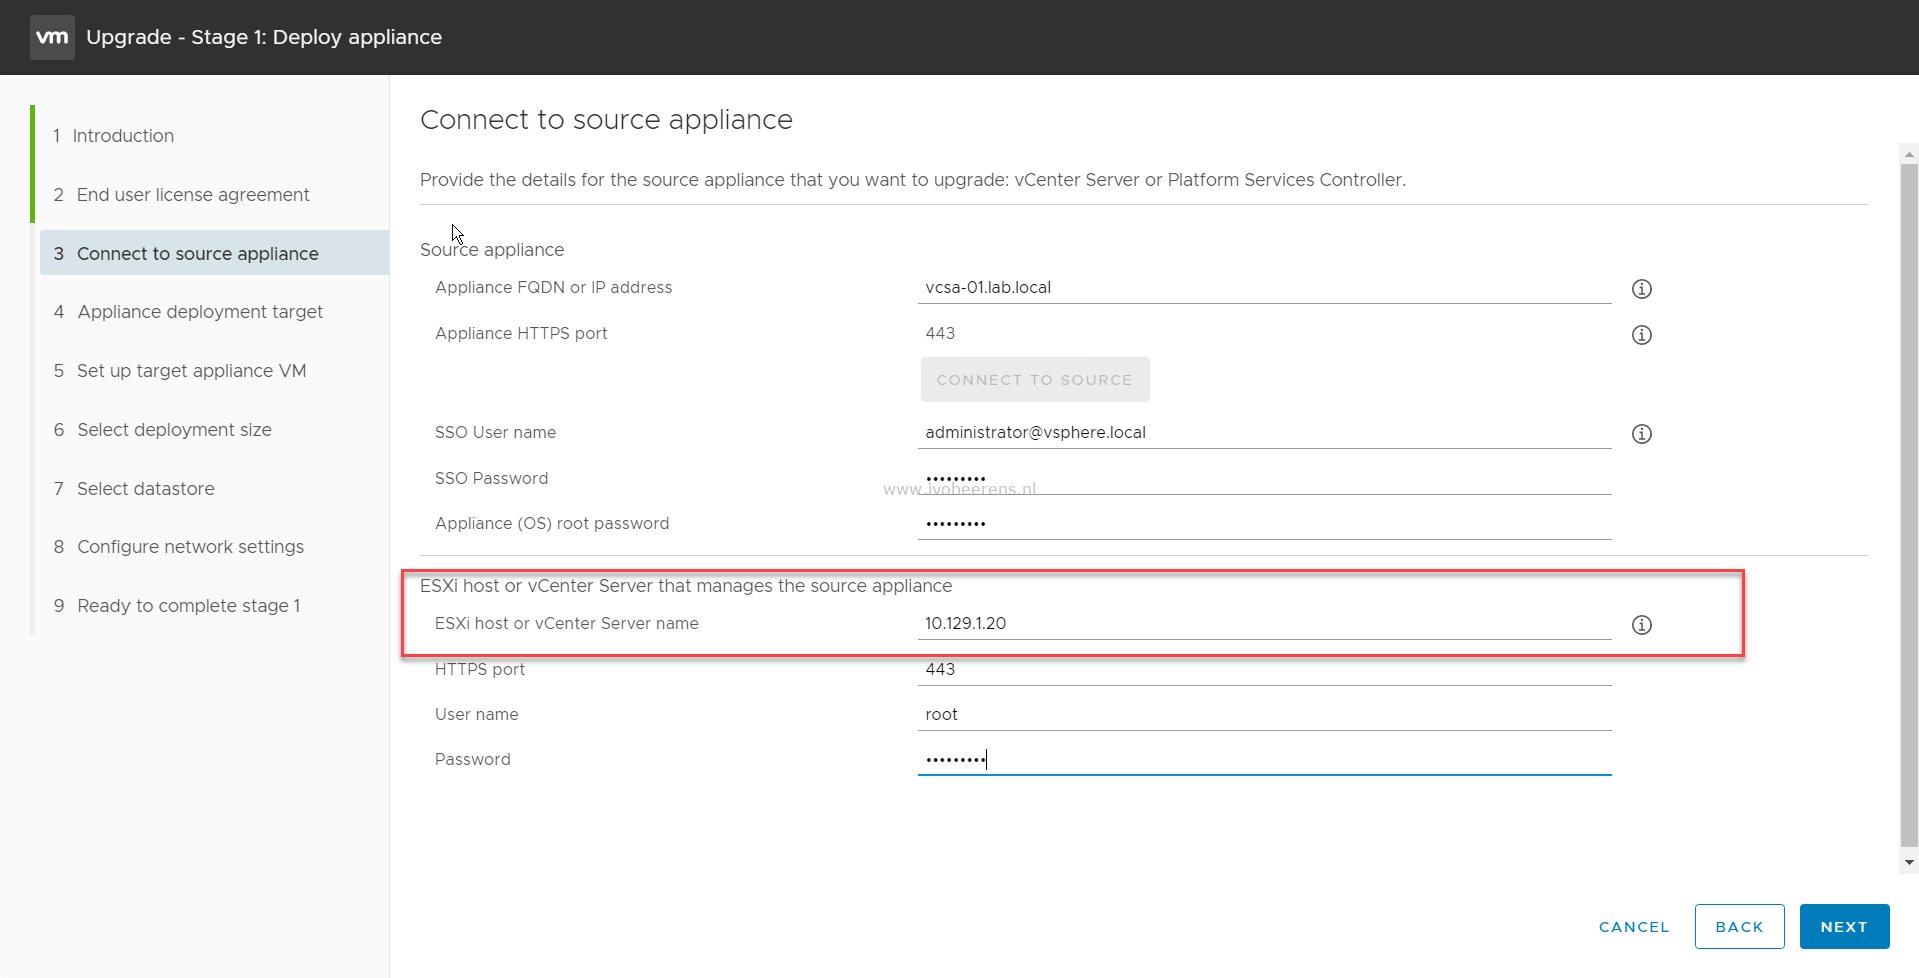Screen dimensions: 1919x978
Task: Focus the SSO User name field
Action: point(1264,433)
